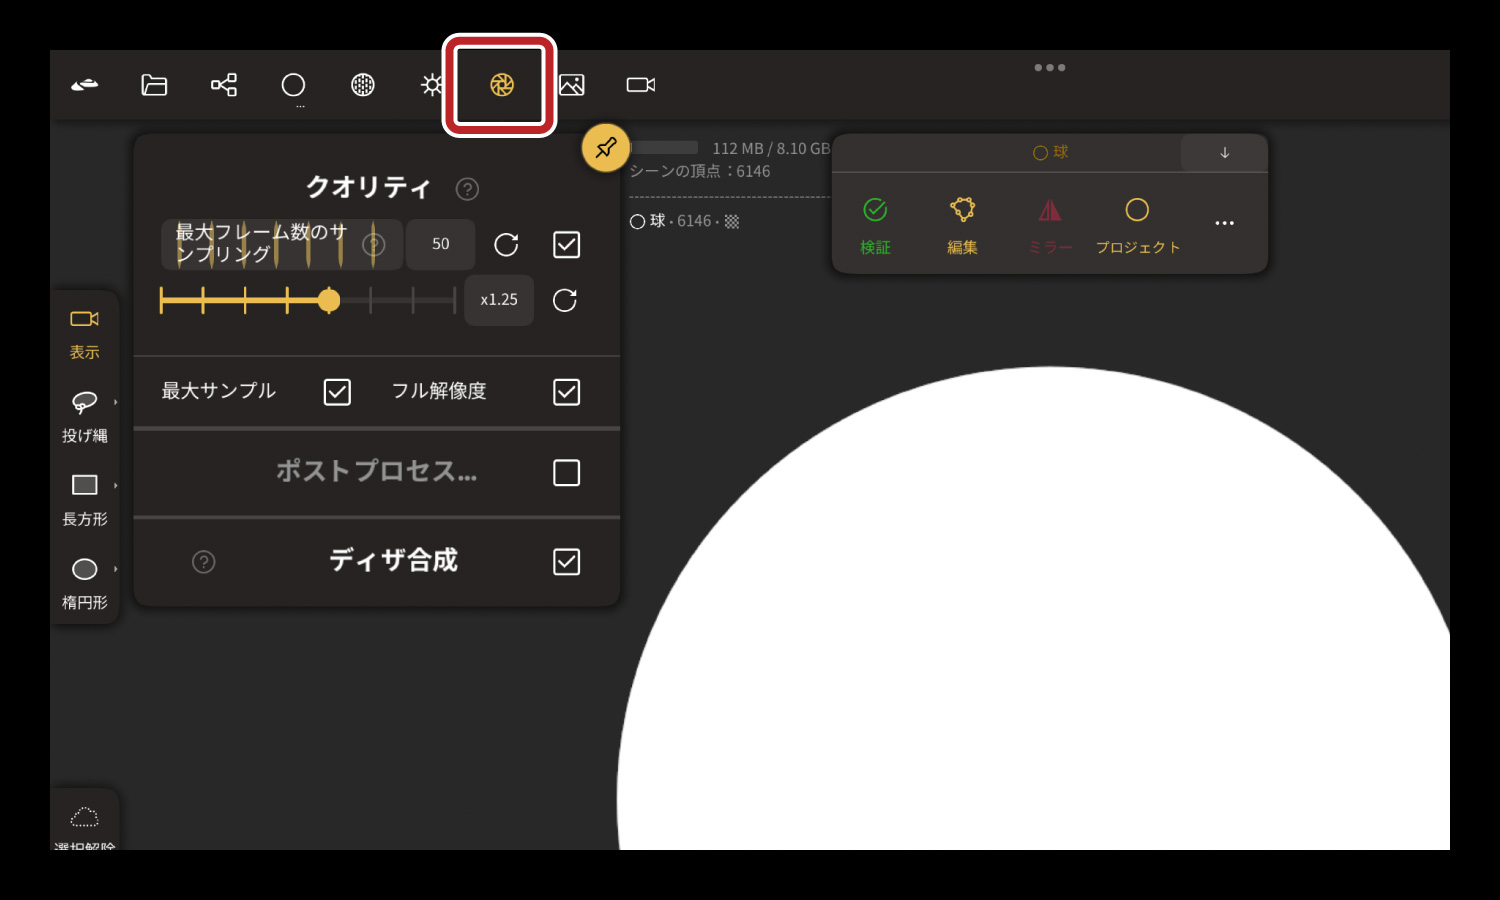
Task: Toggle the ディザ合成 checkbox
Action: [566, 562]
